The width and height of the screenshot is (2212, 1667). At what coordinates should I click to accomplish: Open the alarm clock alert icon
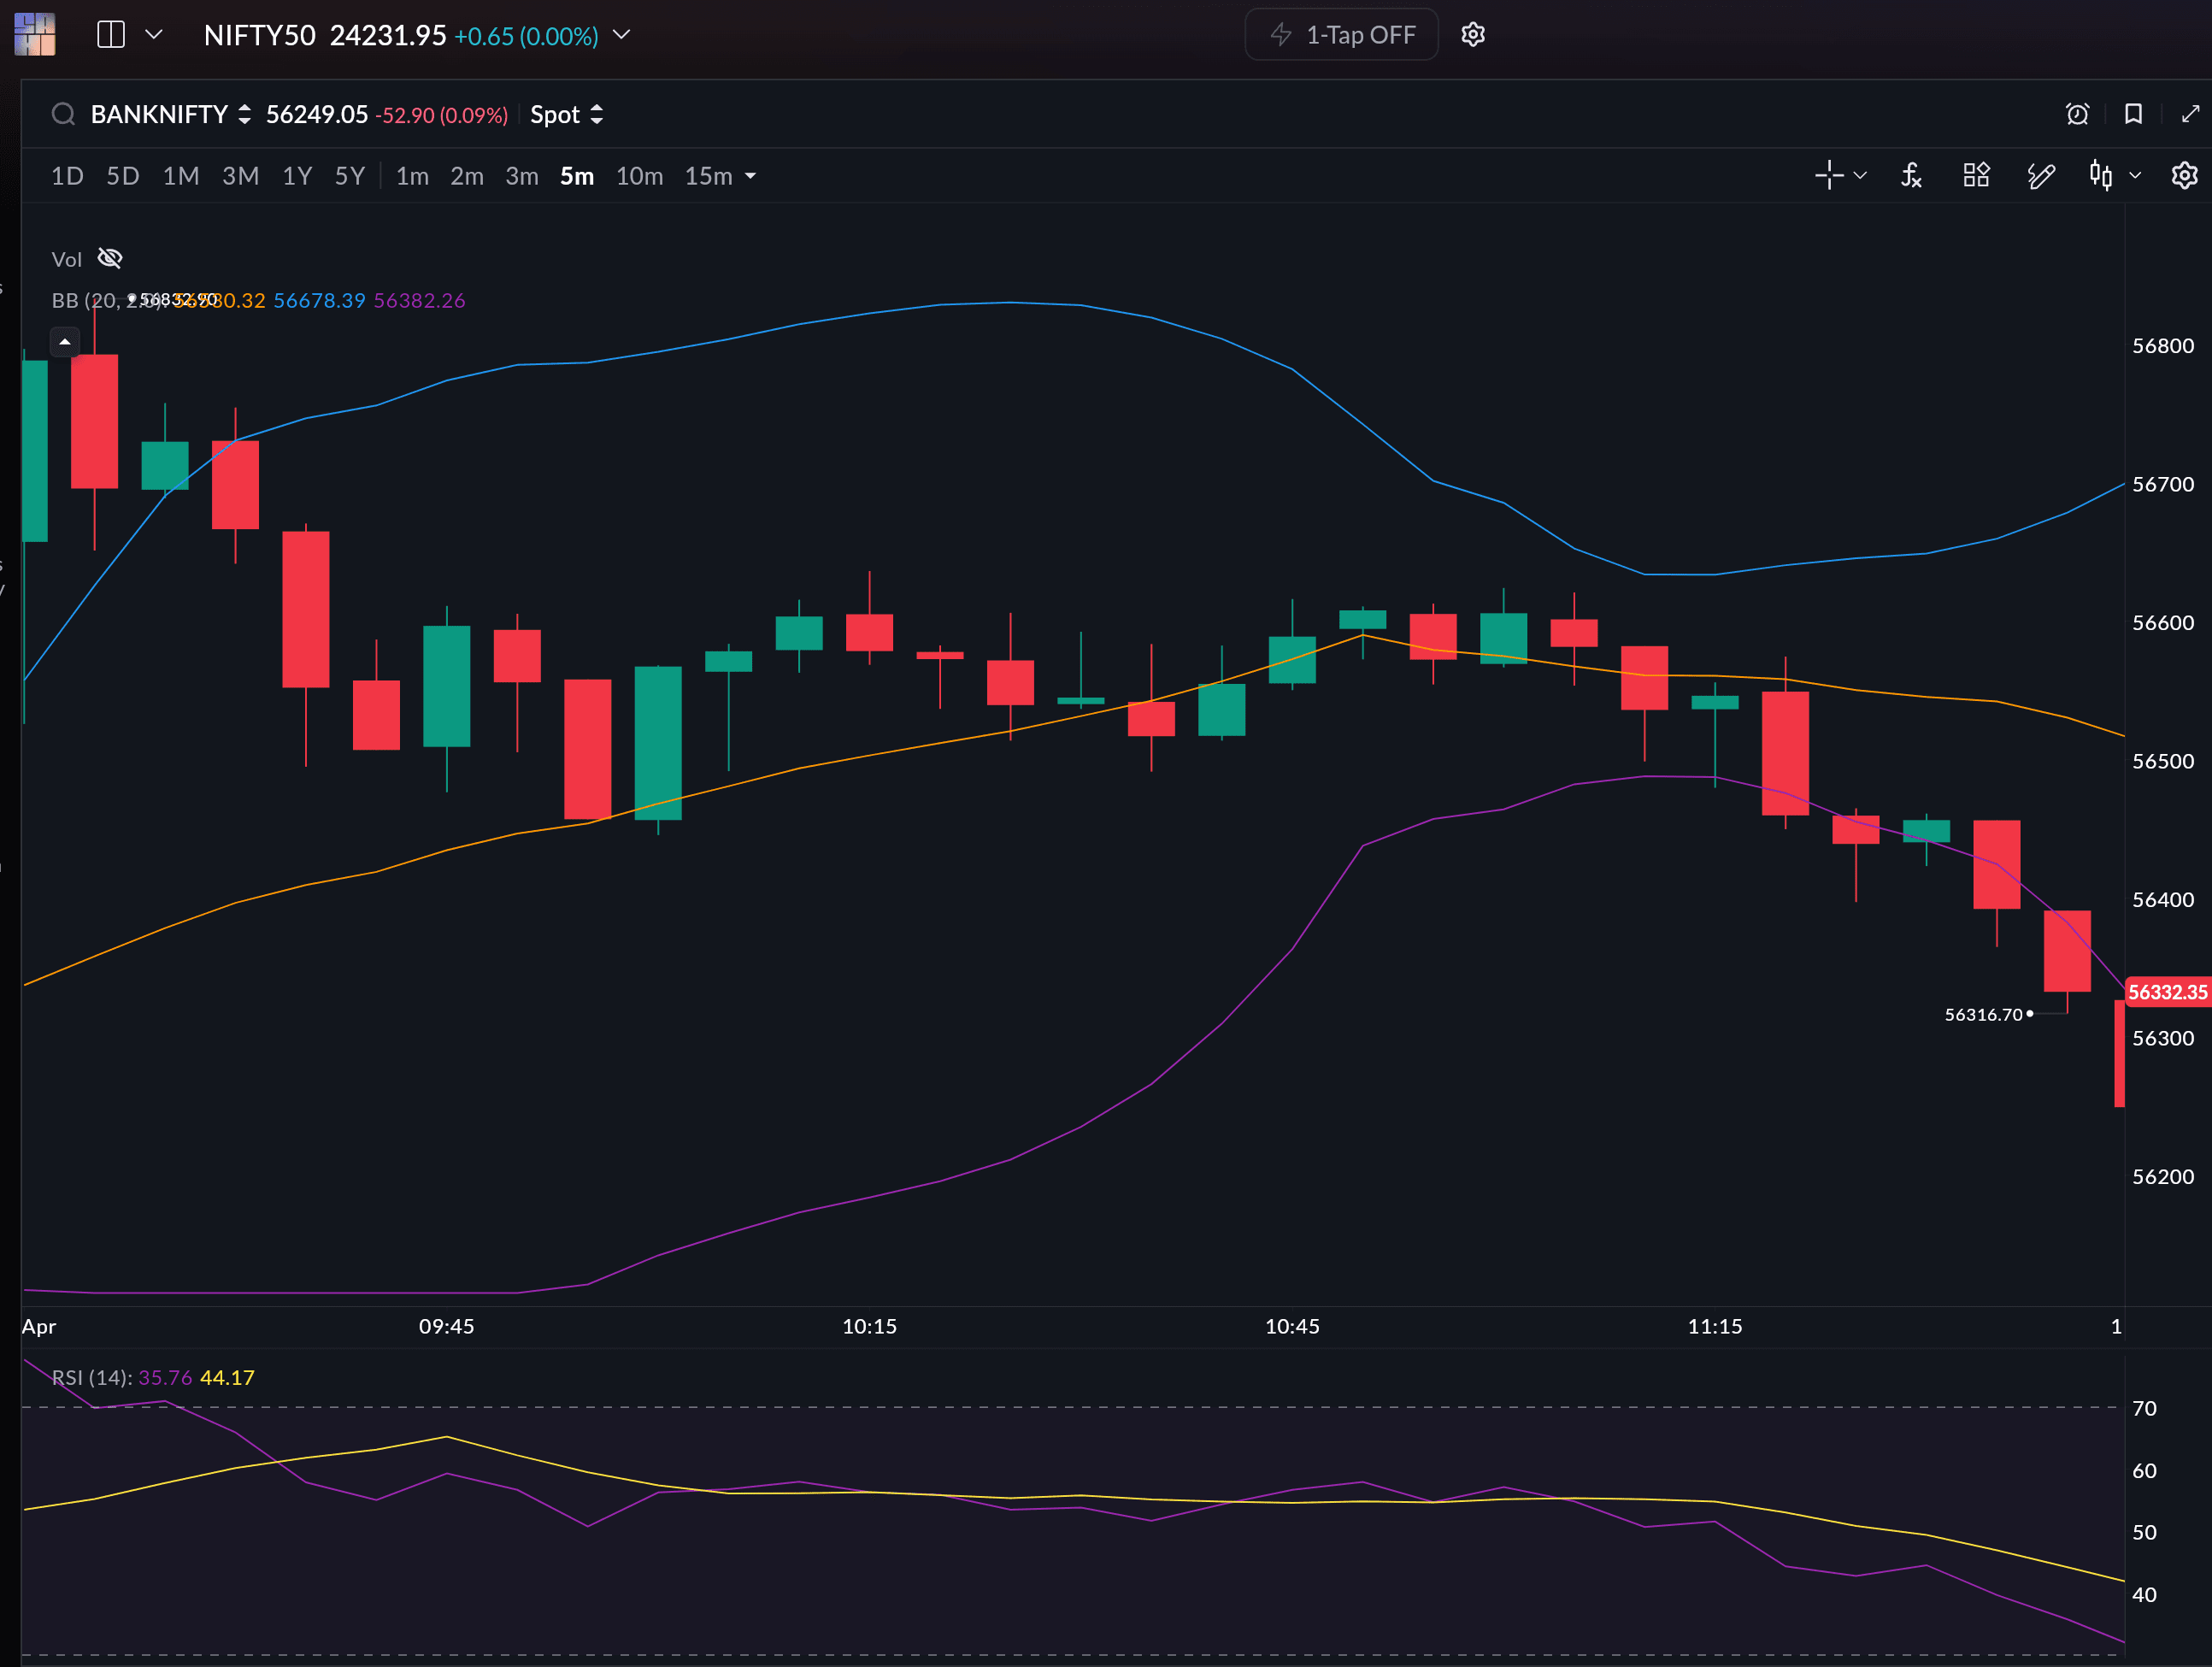pyautogui.click(x=2077, y=114)
